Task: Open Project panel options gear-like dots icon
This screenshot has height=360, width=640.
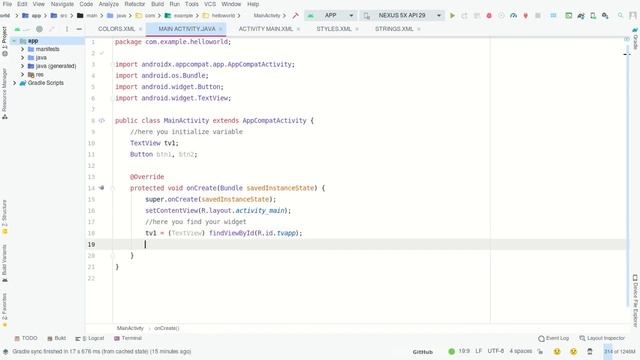Action: coord(67,29)
